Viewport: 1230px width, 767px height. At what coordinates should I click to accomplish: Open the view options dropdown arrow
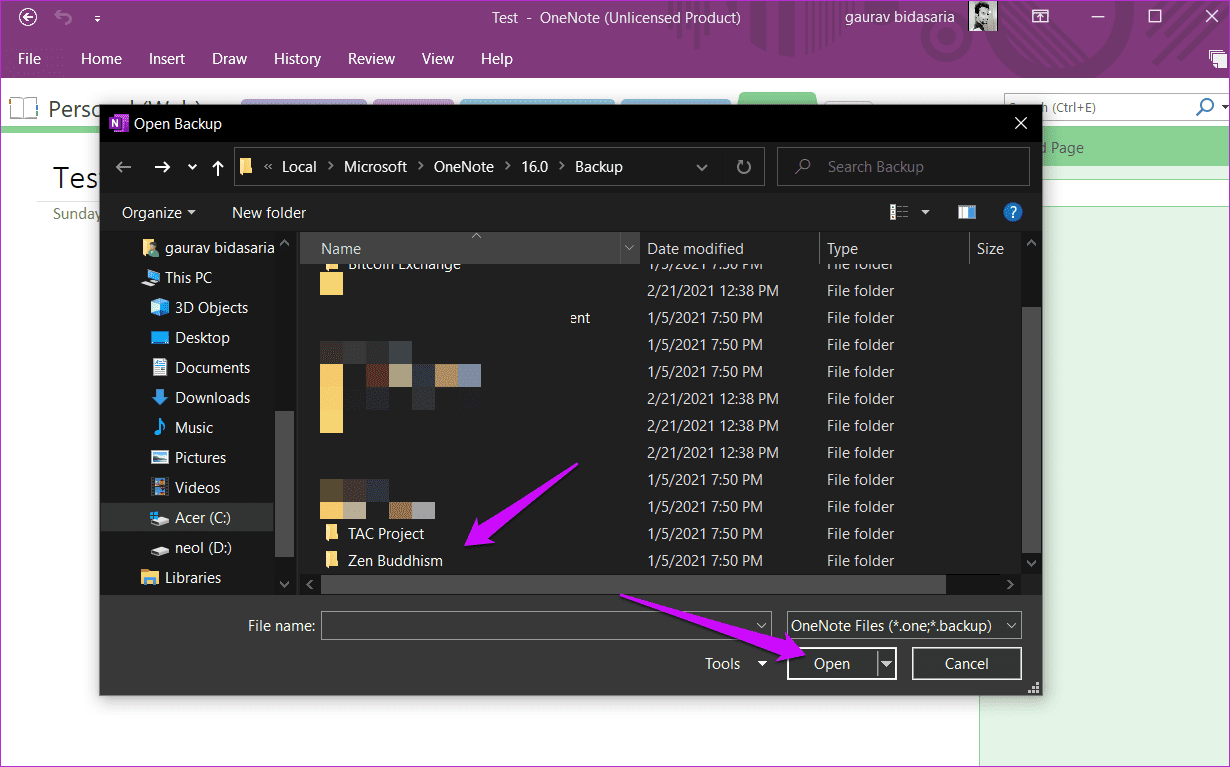[925, 213]
